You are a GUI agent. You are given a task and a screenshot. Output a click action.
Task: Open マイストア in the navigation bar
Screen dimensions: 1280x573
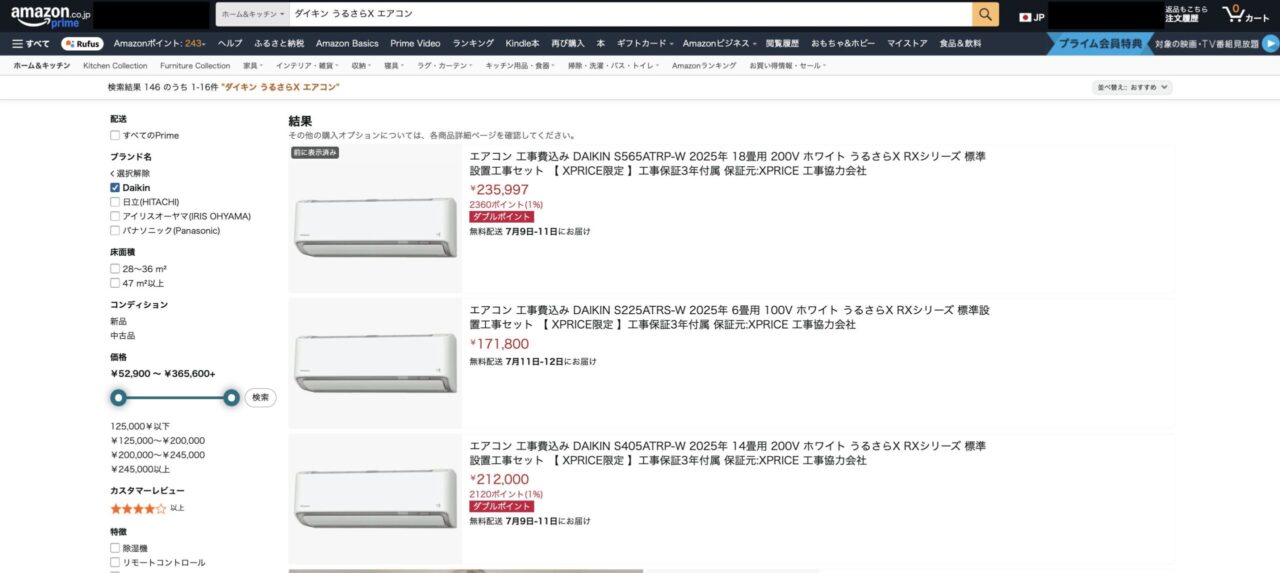pyautogui.click(x=907, y=43)
